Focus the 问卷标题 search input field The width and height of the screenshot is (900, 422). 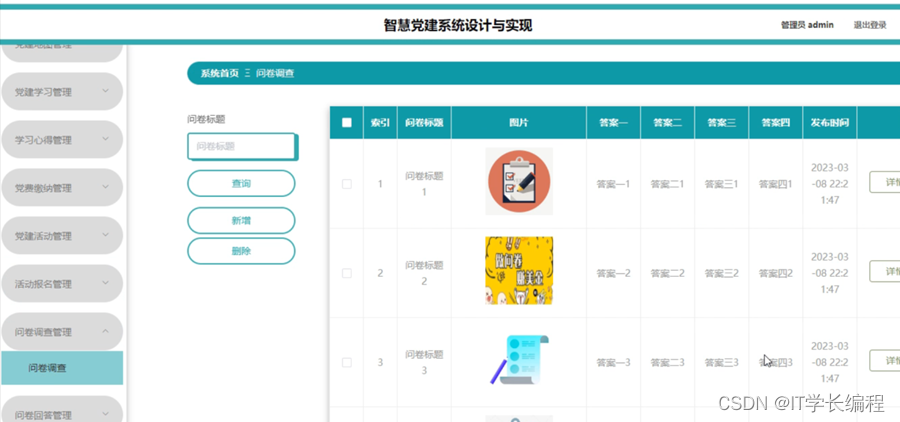(x=242, y=146)
